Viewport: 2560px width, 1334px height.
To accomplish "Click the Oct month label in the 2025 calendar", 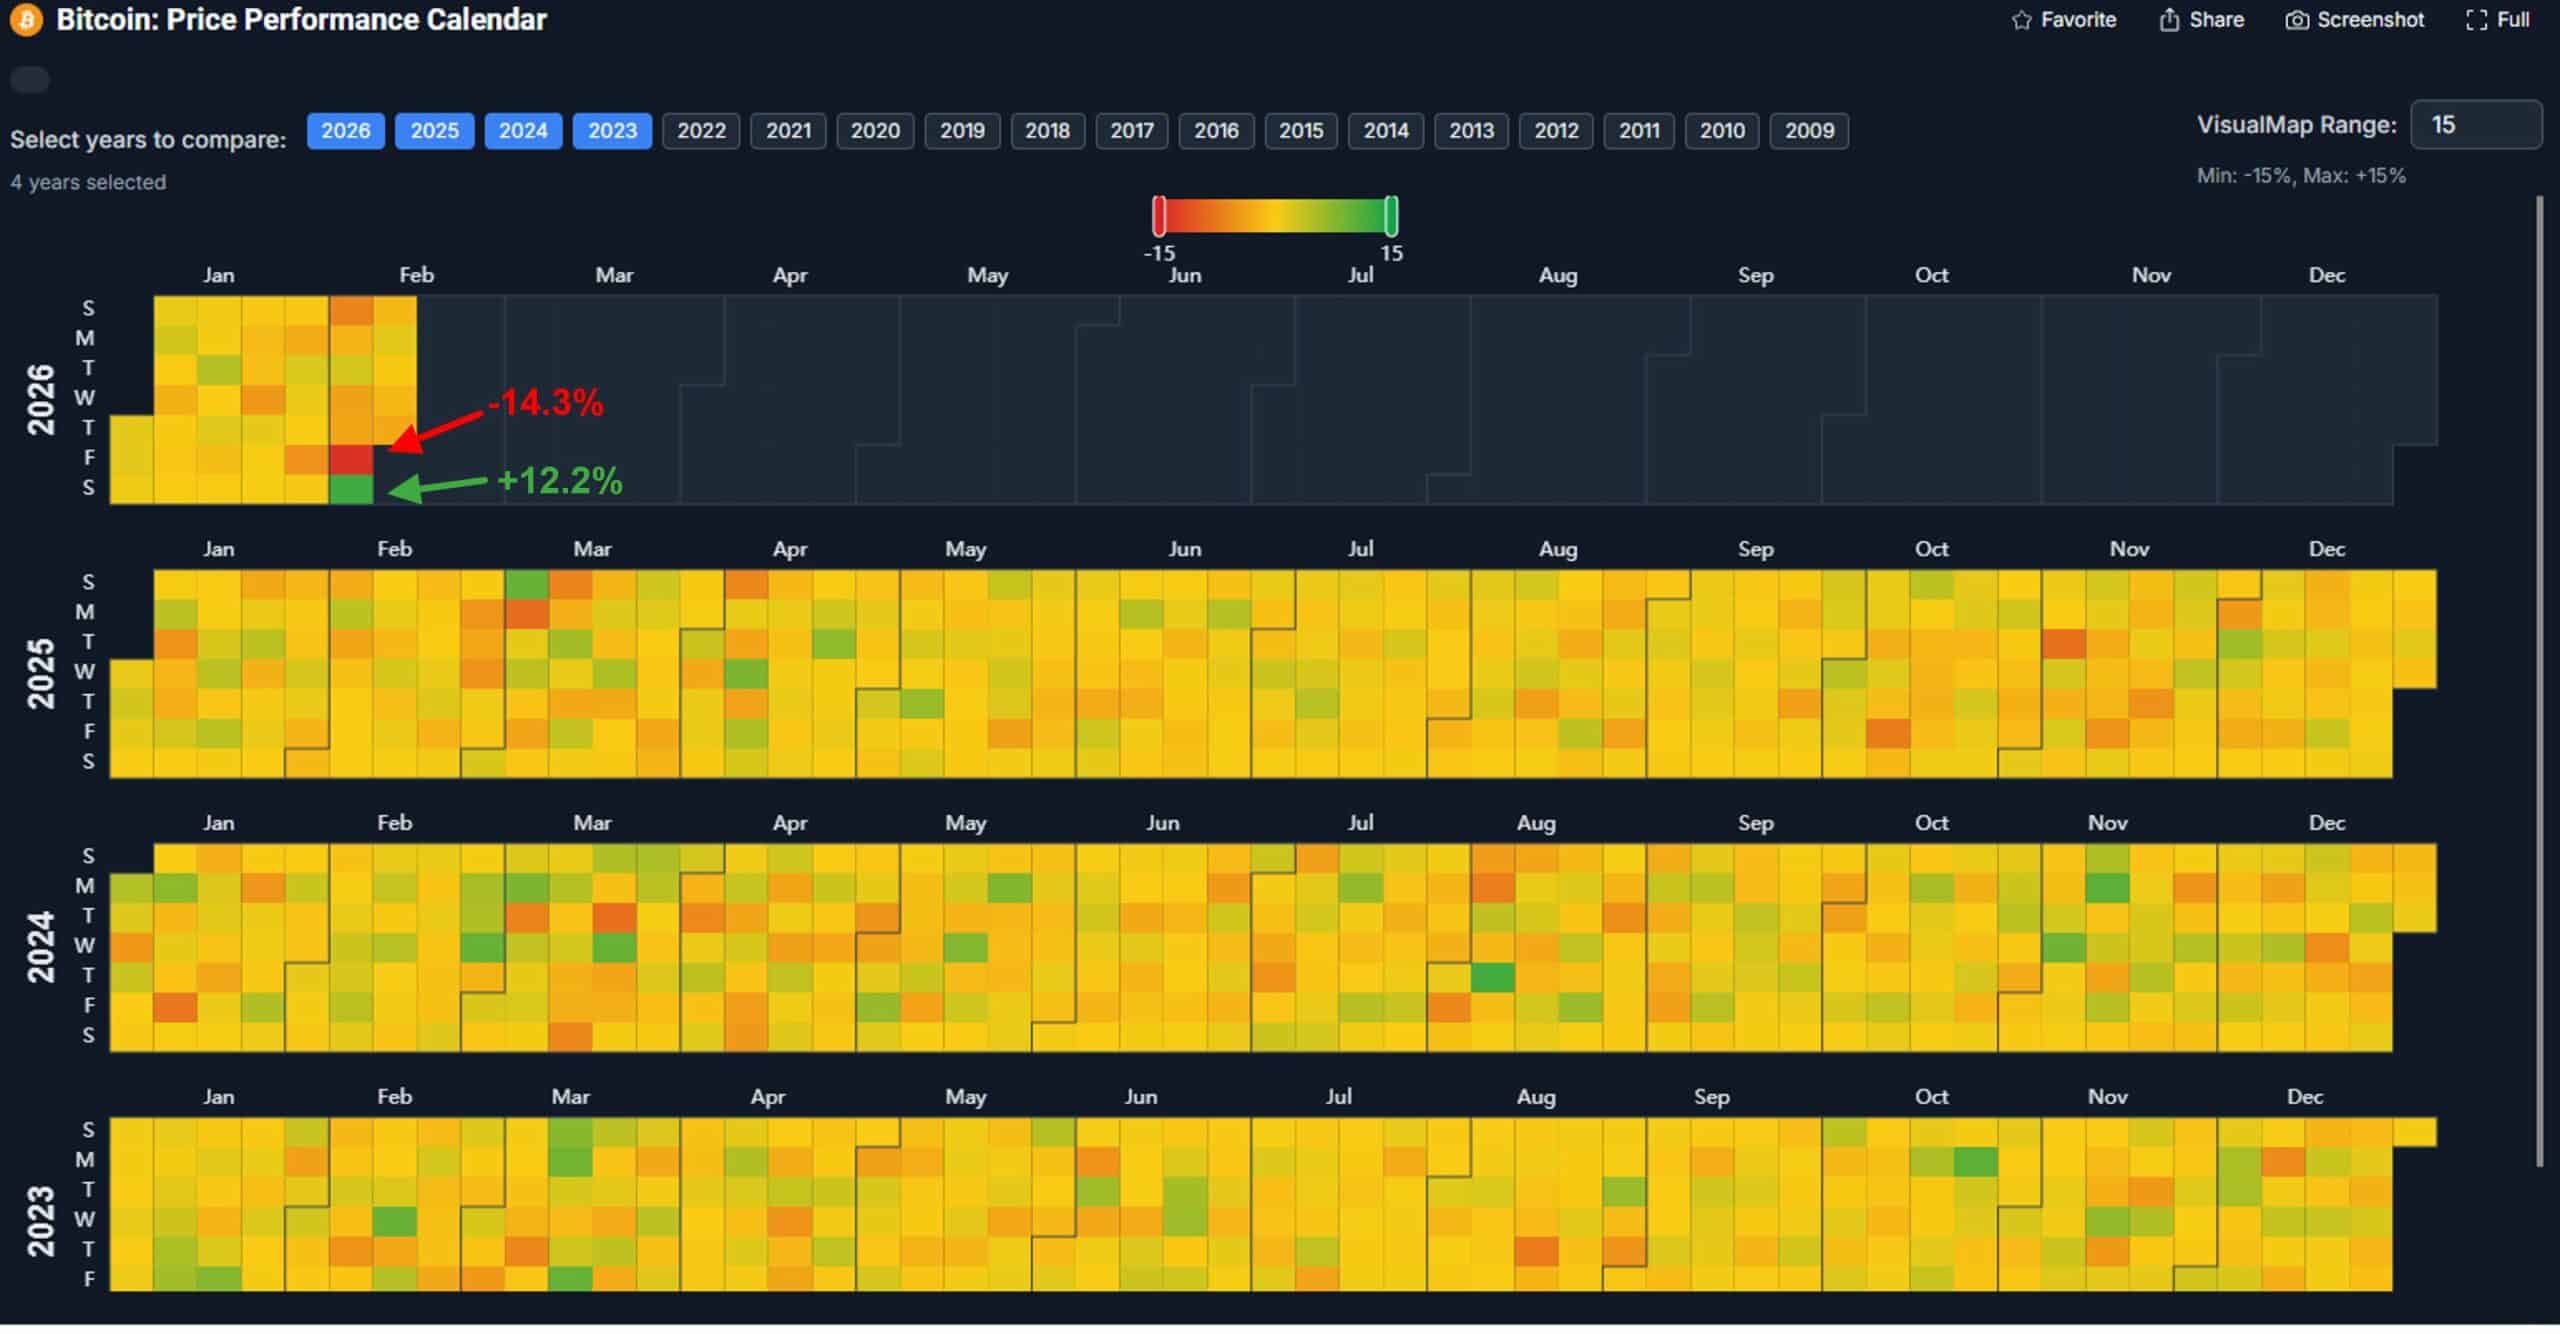I will click(x=1931, y=550).
